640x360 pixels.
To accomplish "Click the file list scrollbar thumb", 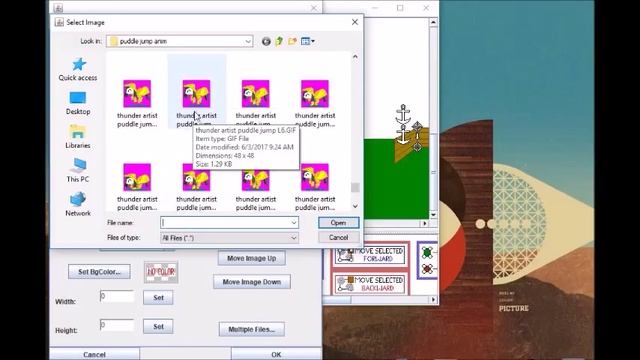I will pos(355,187).
